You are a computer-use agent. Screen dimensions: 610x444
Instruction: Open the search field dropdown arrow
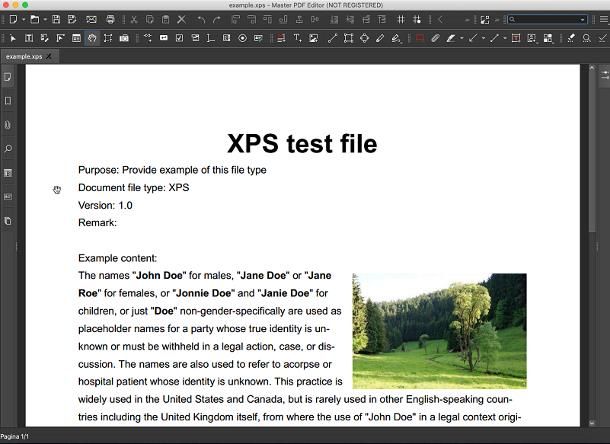click(x=582, y=19)
